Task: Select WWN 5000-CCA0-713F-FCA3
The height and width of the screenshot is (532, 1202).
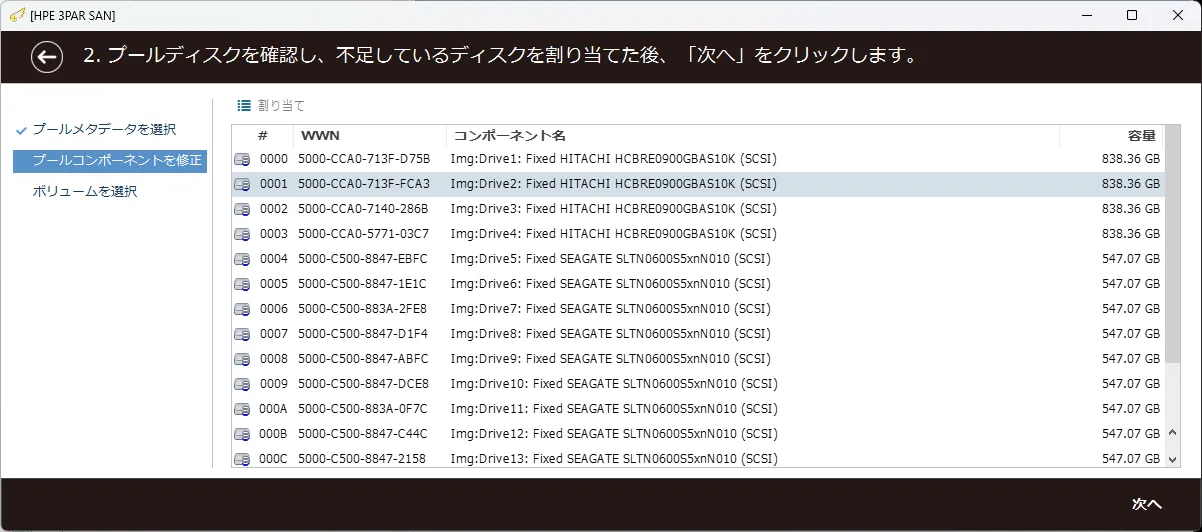Action: point(364,184)
